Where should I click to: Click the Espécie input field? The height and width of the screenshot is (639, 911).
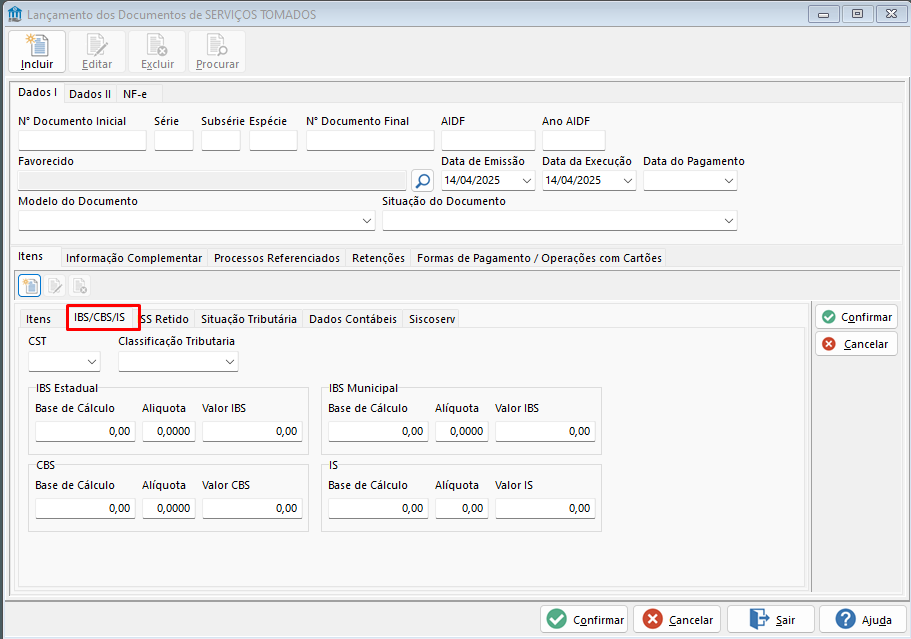pos(273,141)
